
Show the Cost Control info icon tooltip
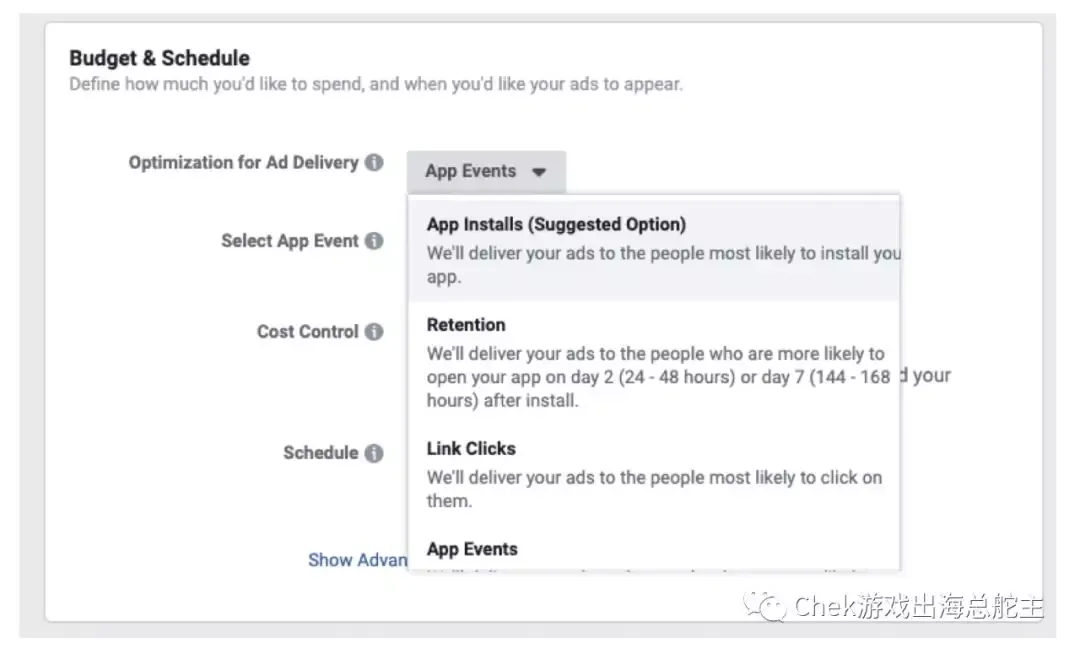coord(374,332)
